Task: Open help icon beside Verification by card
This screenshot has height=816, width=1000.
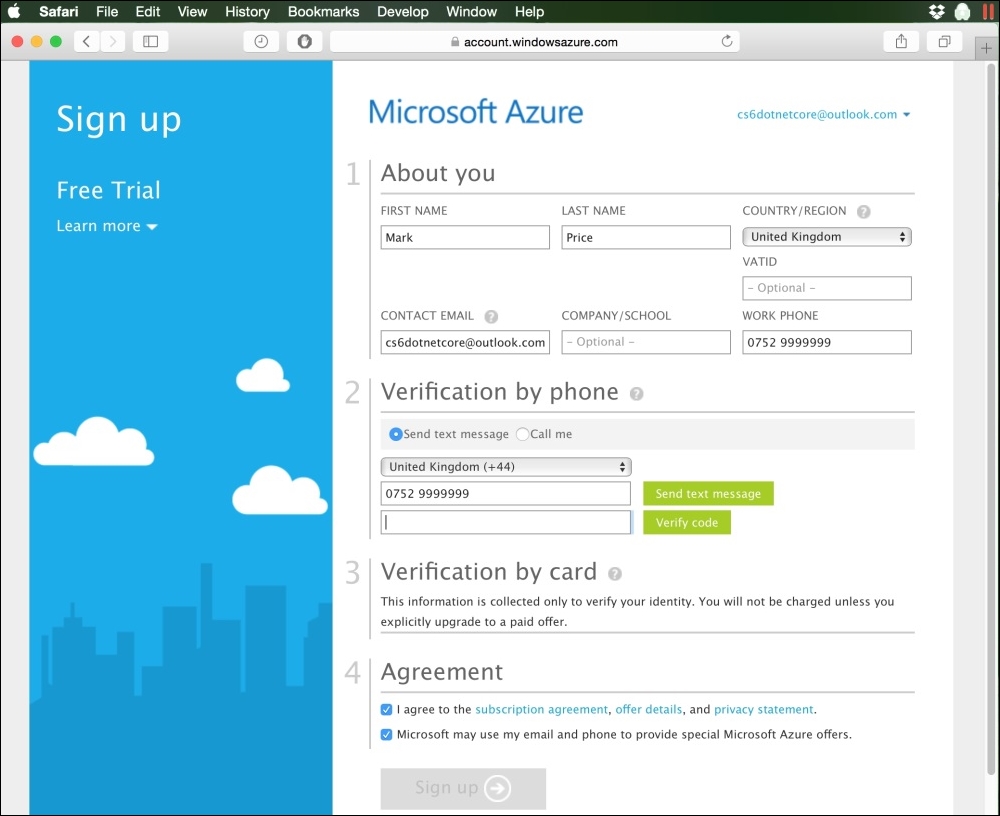Action: click(x=615, y=574)
